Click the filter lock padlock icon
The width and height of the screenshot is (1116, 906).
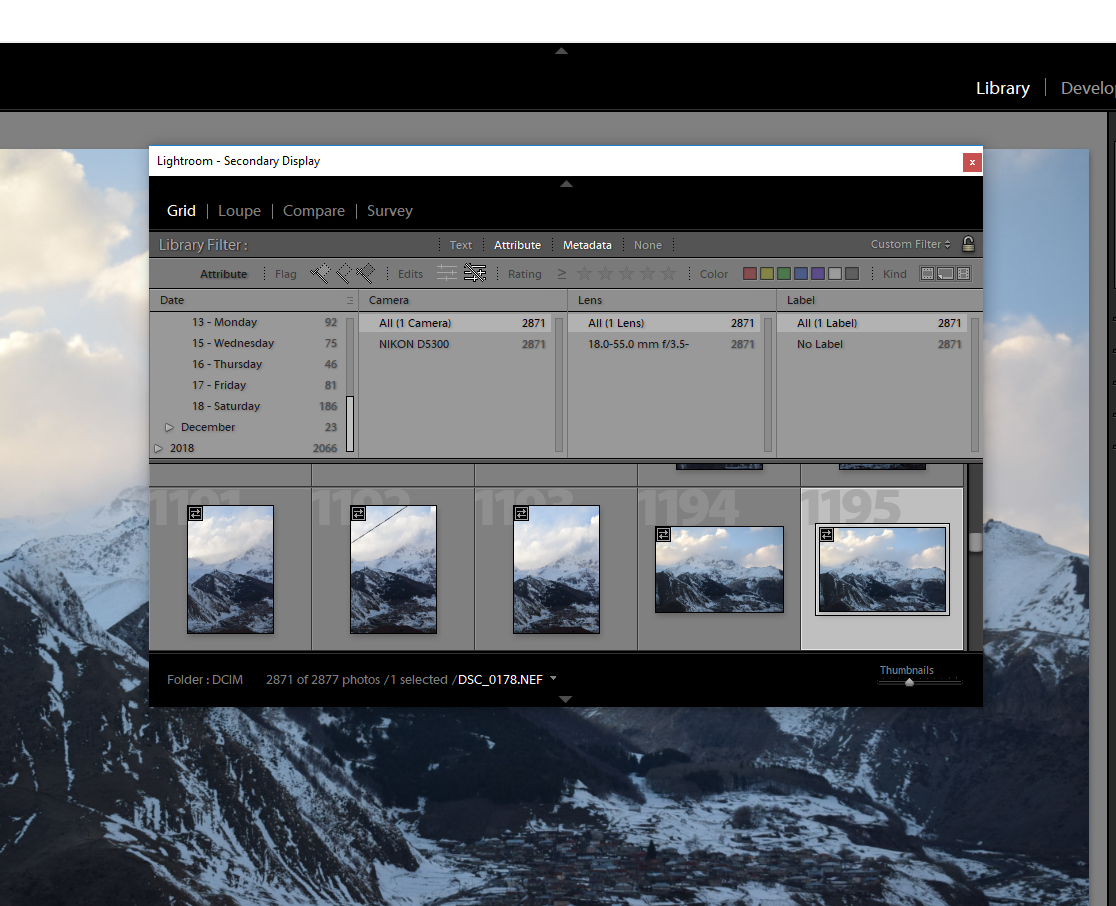967,244
